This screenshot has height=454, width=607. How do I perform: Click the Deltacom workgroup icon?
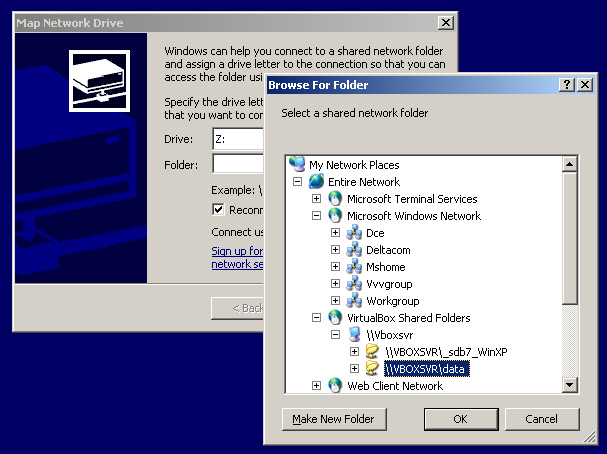point(354,250)
